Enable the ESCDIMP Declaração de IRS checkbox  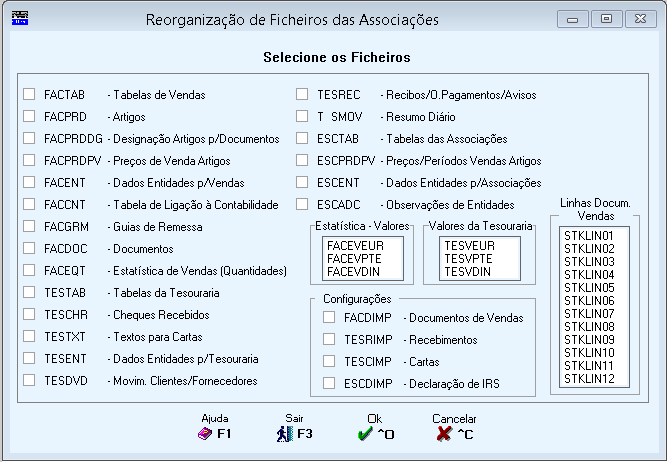[x=329, y=383]
